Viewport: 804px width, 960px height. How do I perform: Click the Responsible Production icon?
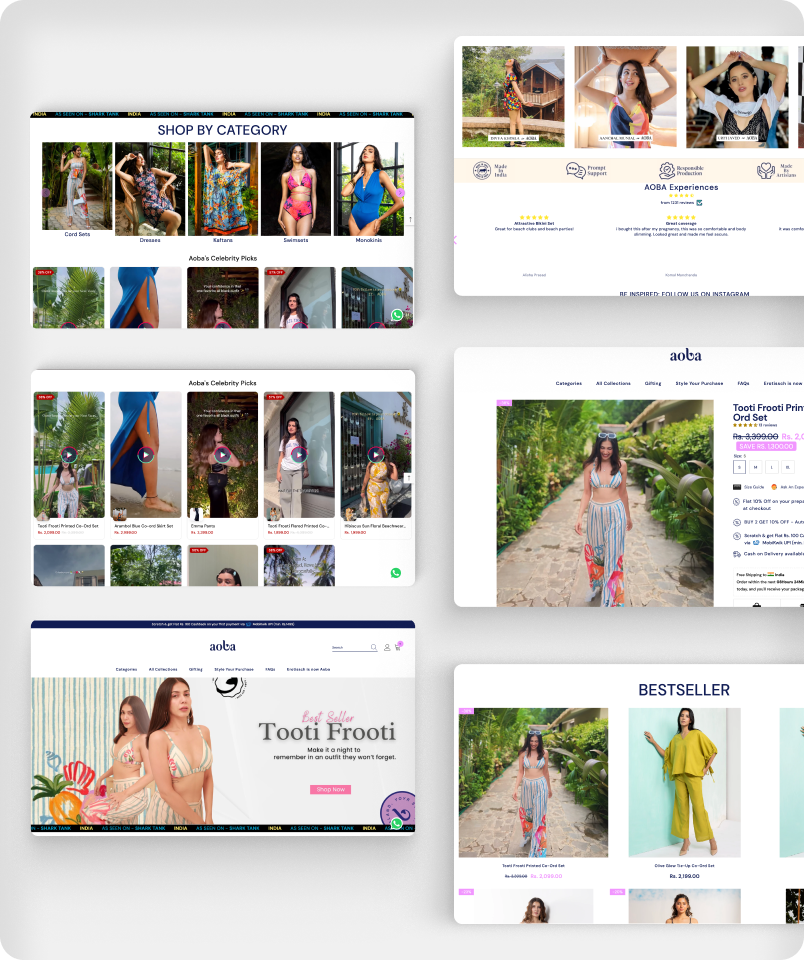coord(667,171)
